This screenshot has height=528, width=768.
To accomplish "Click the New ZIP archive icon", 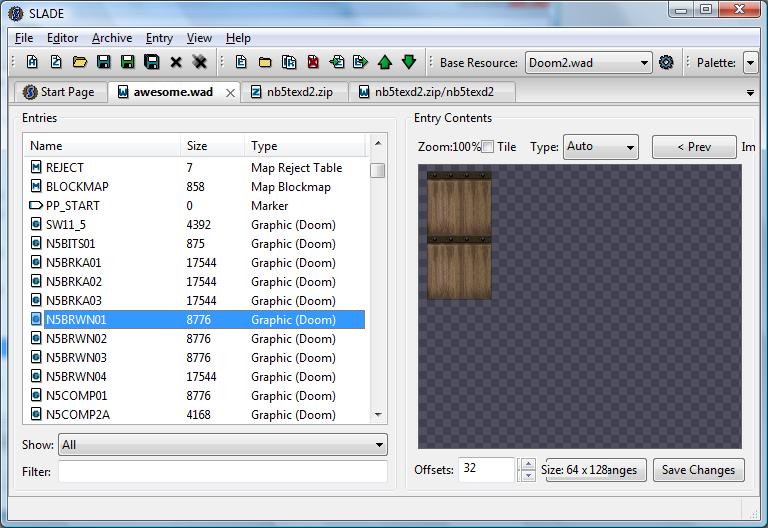I will [56, 62].
